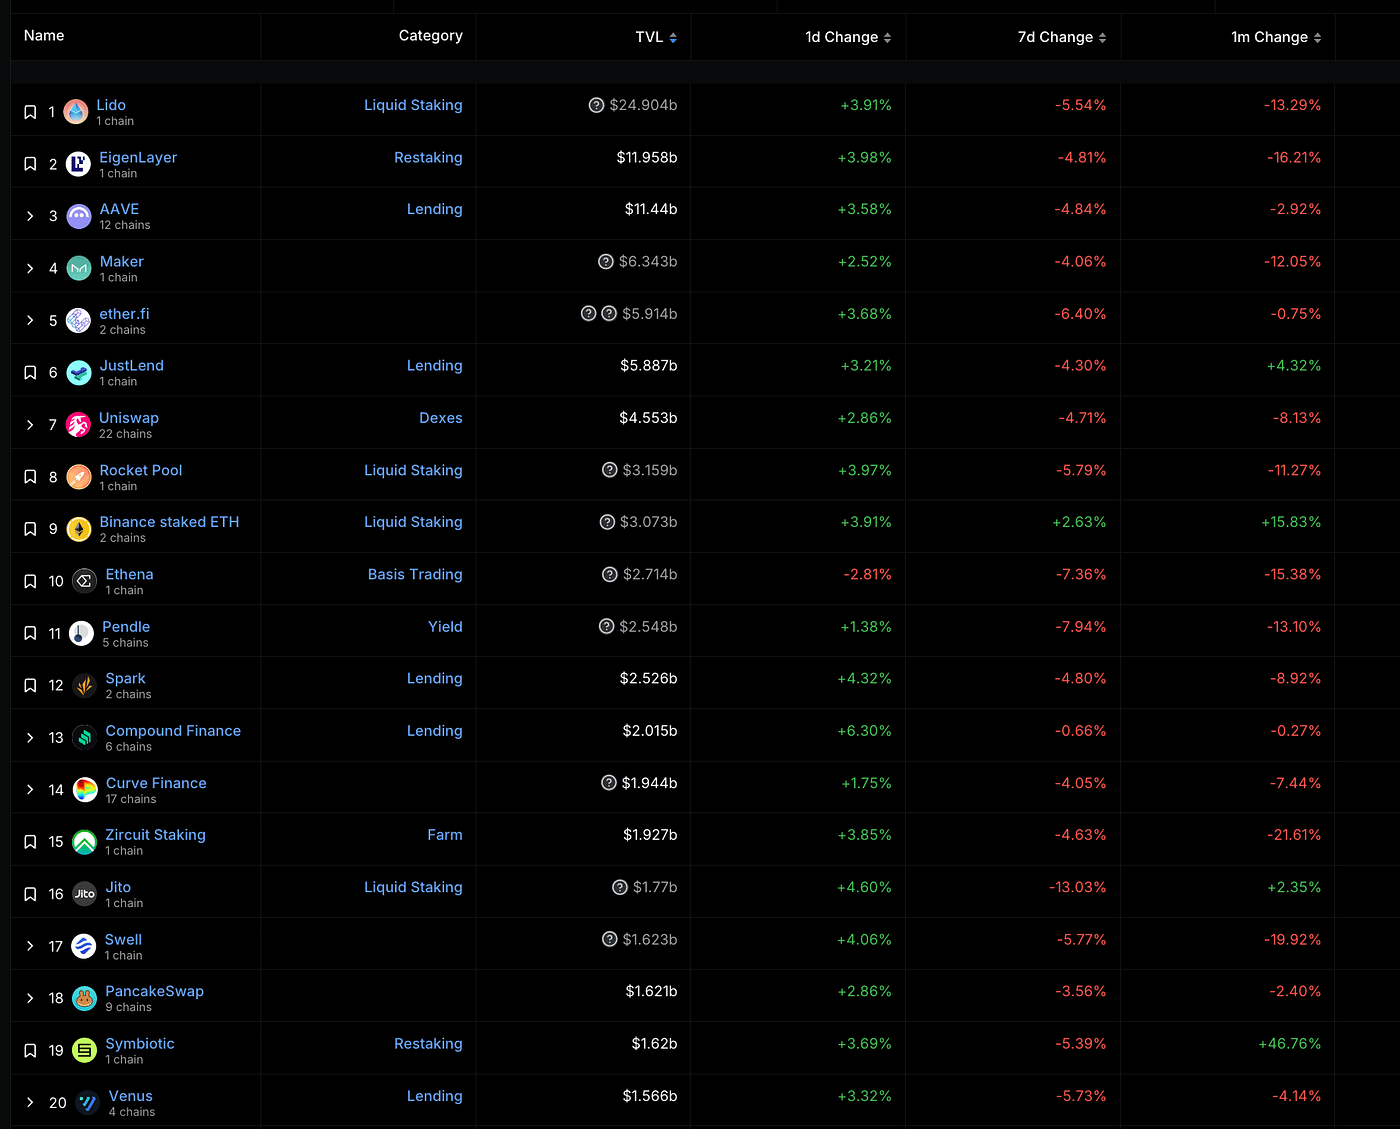1400x1129 pixels.
Task: Open the EigenLayer protocol link
Action: (x=138, y=157)
